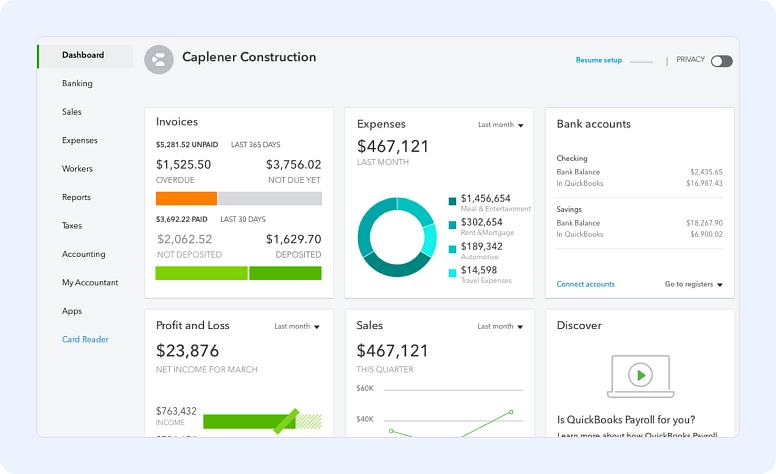Open Reports in the sidebar
Viewport: 776px width, 474px height.
point(76,197)
